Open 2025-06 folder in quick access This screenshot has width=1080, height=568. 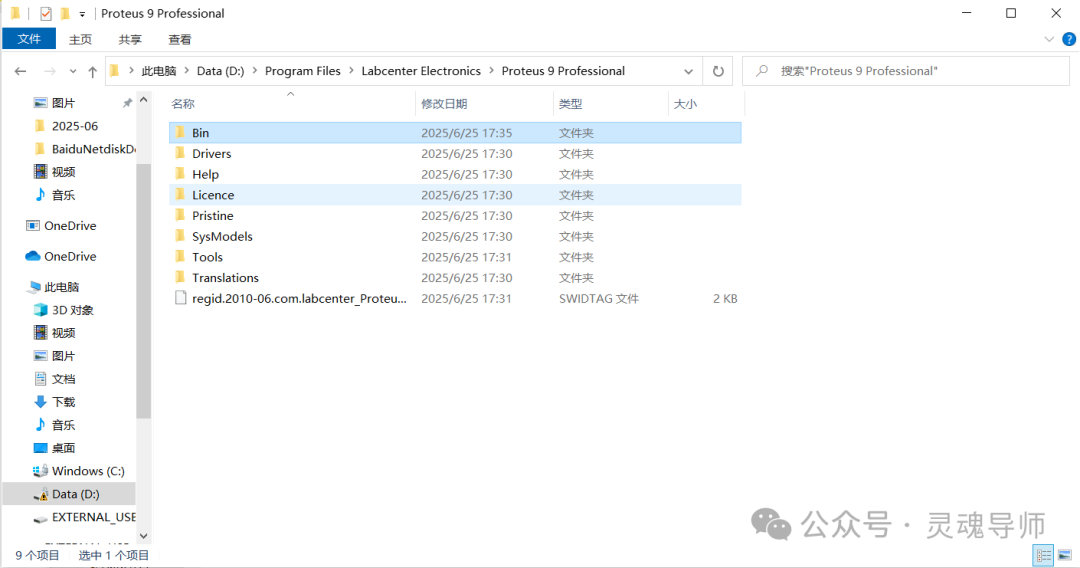tap(66, 126)
